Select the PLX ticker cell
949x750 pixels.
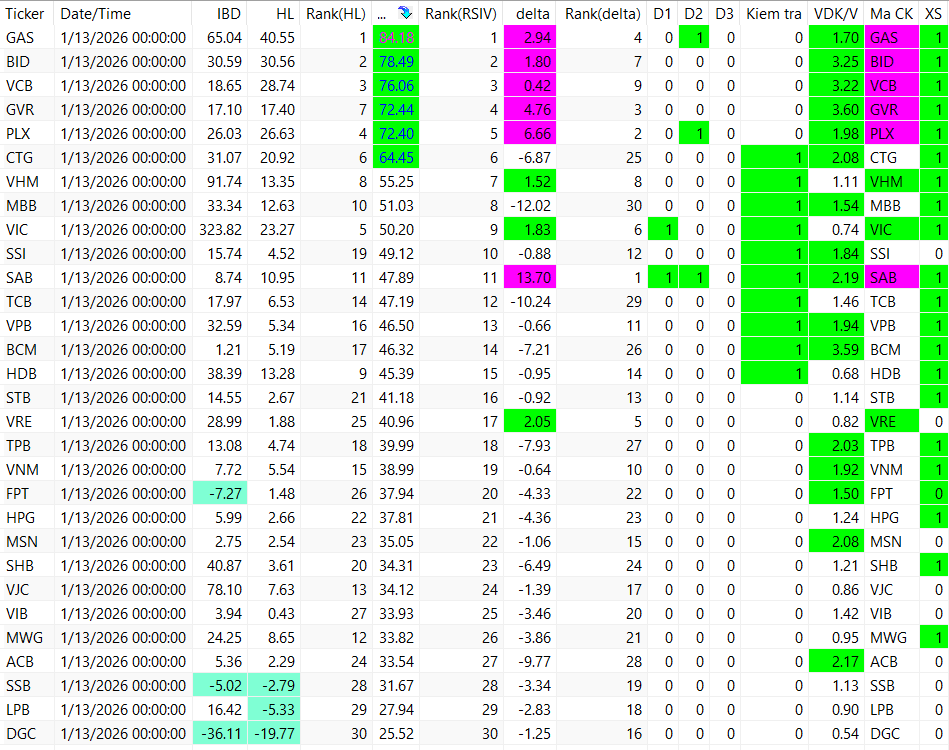tap(27, 134)
